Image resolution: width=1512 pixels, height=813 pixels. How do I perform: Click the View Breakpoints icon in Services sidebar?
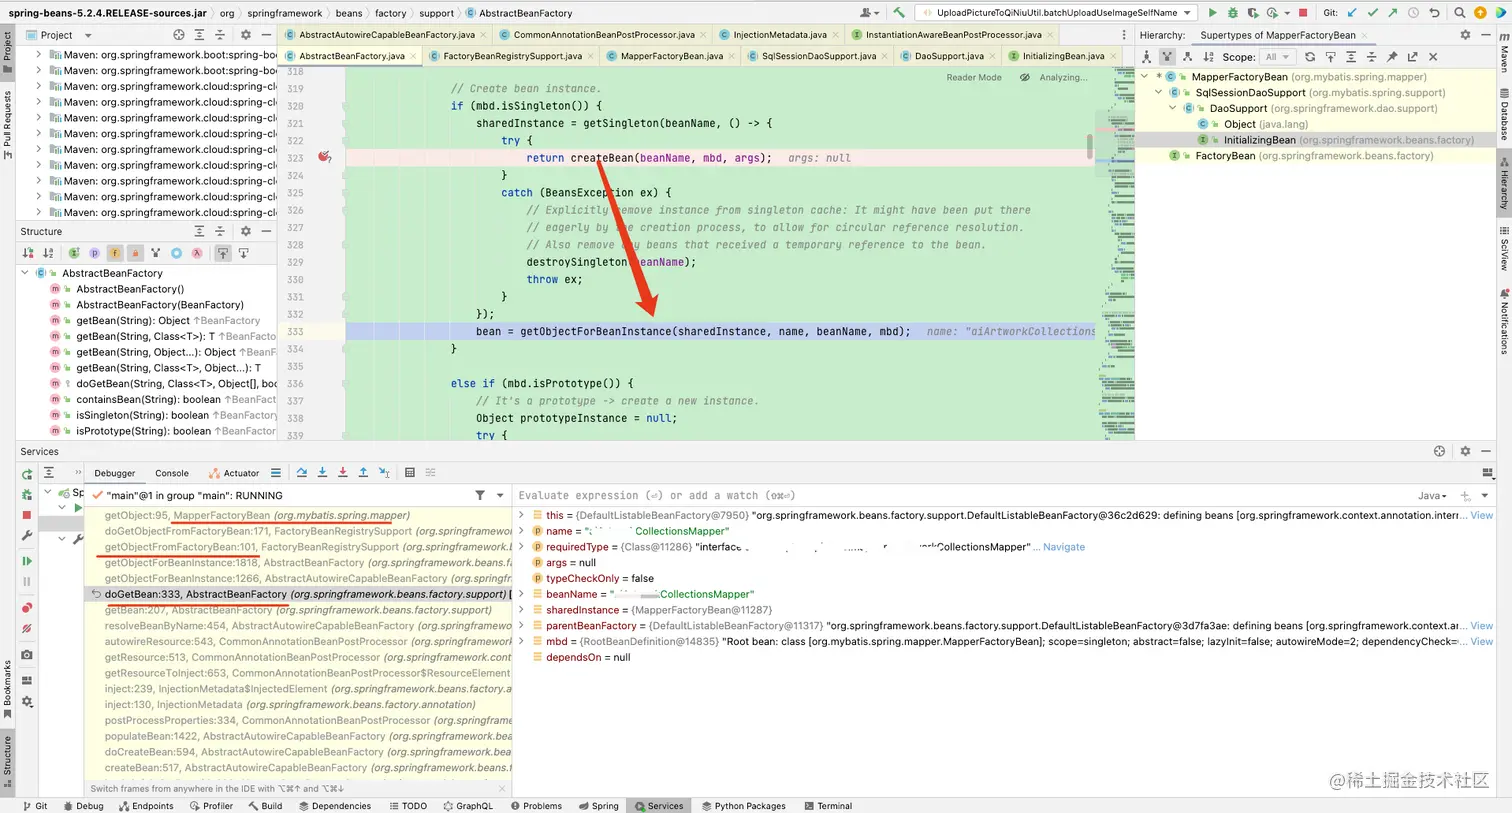[27, 608]
